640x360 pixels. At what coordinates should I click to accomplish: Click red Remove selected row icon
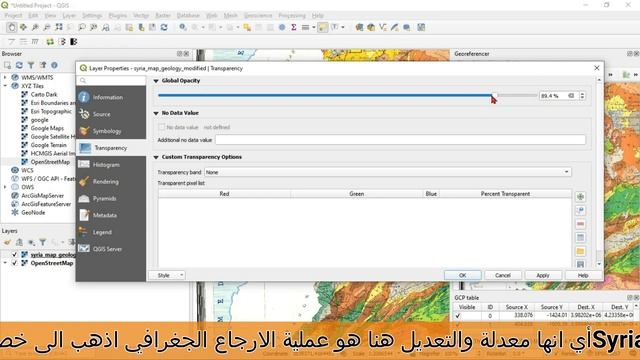(580, 224)
